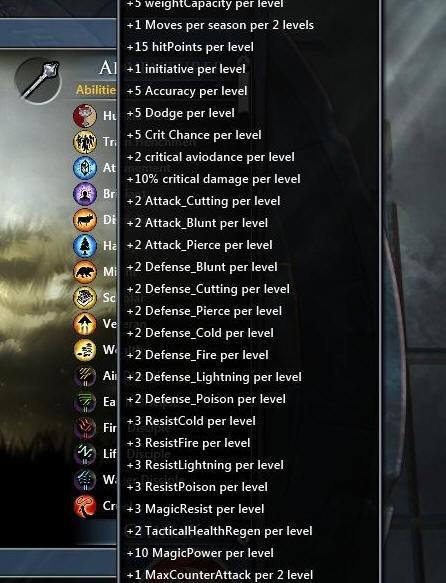
Task: Select the orange cow ability icon
Action: pos(85,220)
